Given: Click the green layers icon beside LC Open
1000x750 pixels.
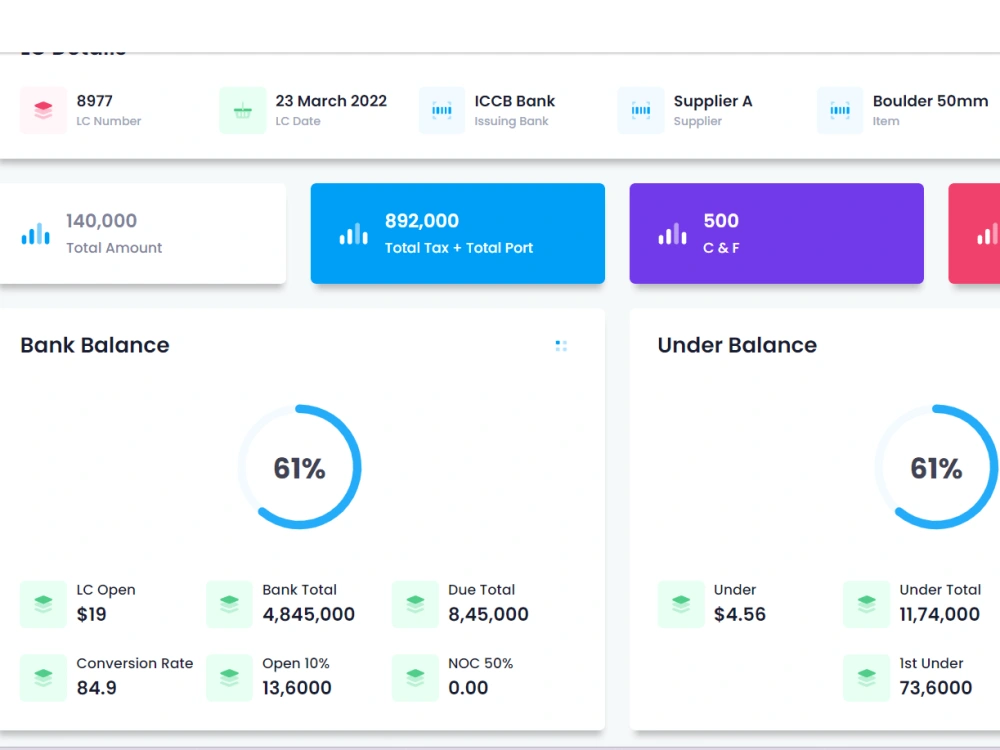Looking at the screenshot, I should pyautogui.click(x=43, y=604).
